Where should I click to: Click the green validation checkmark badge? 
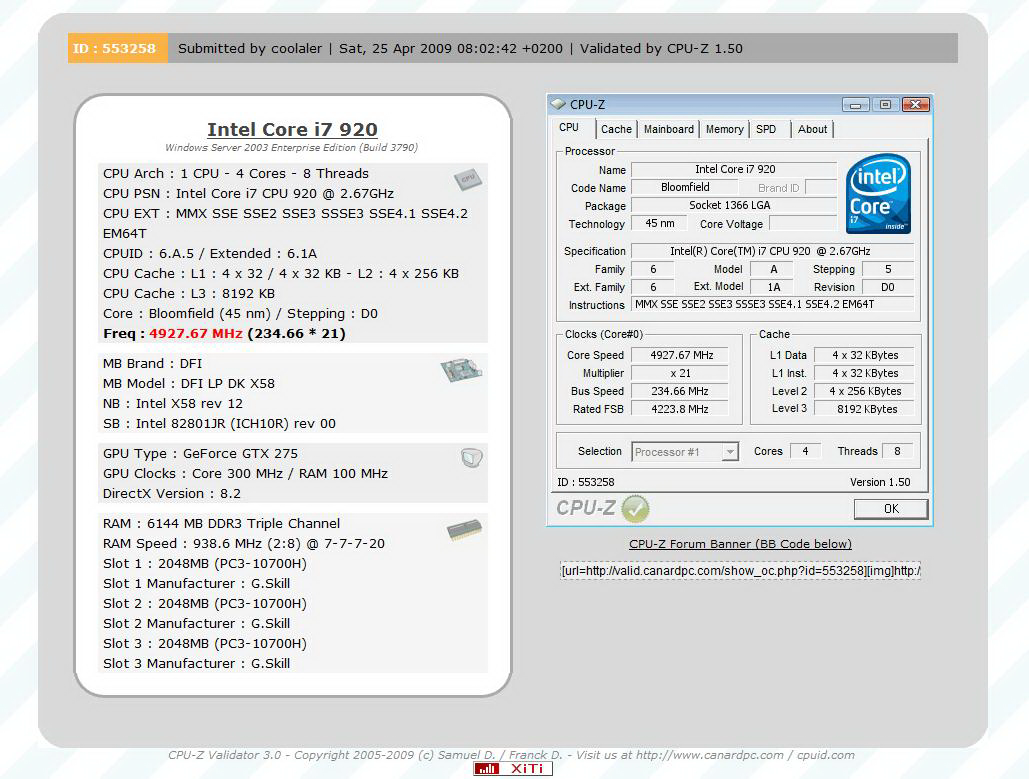click(635, 509)
